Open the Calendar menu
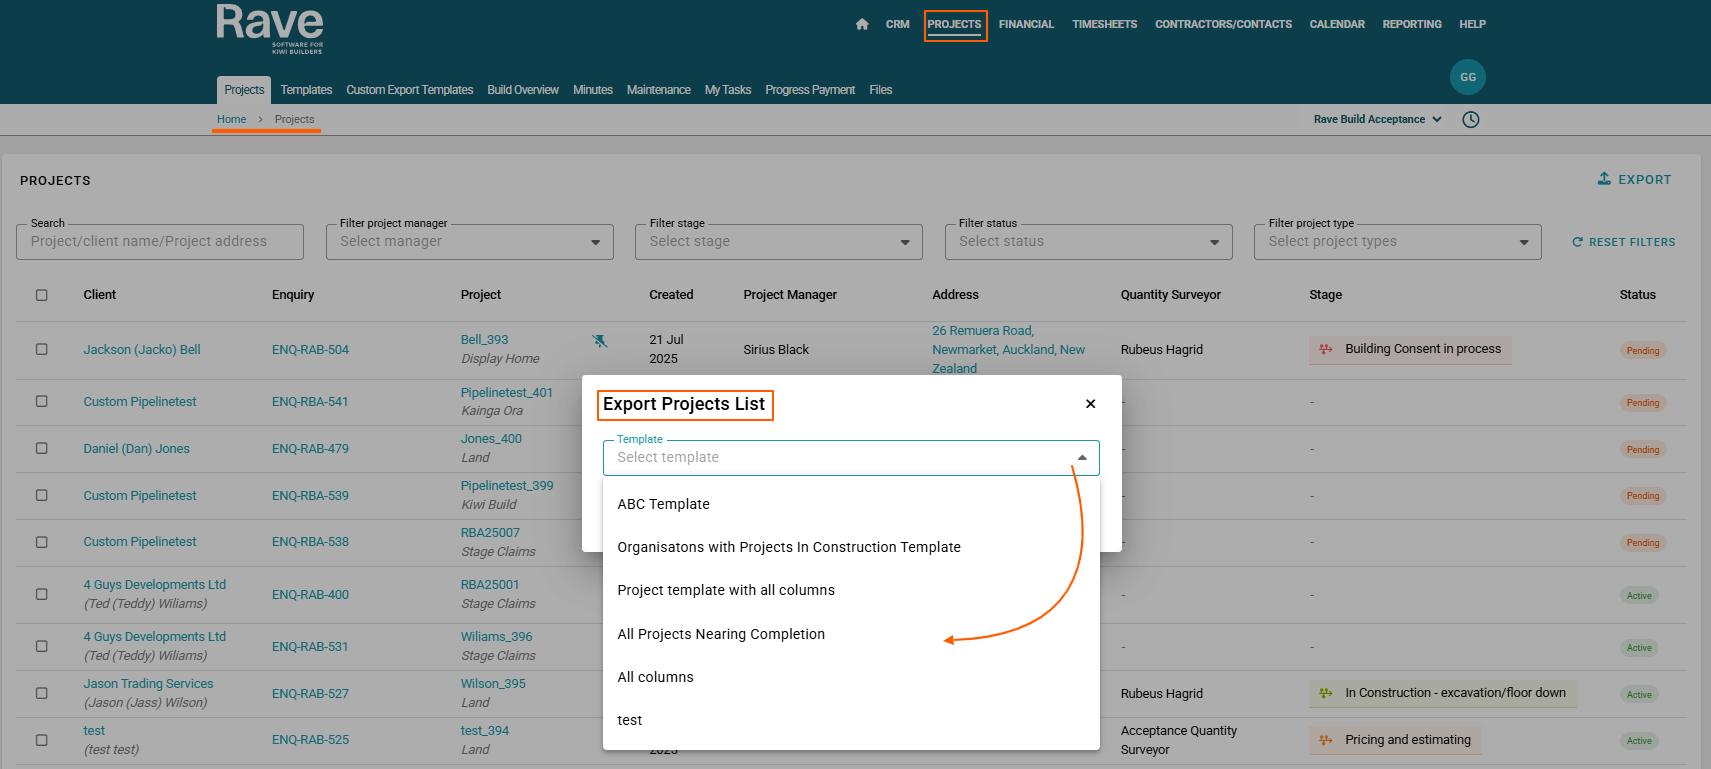The width and height of the screenshot is (1711, 769). [x=1337, y=24]
